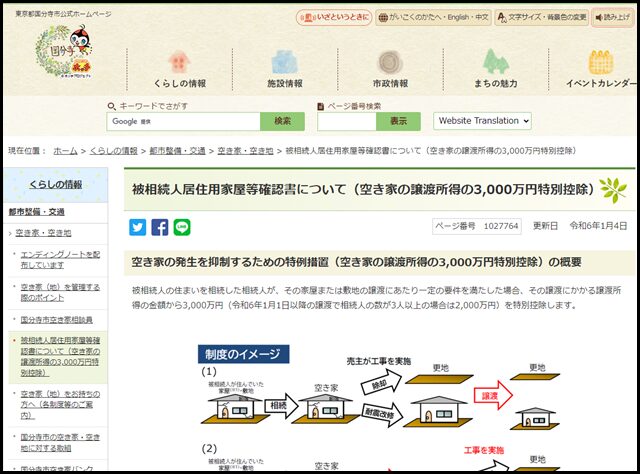Click the キーワードでさがす label
640x474 pixels.
[153, 106]
